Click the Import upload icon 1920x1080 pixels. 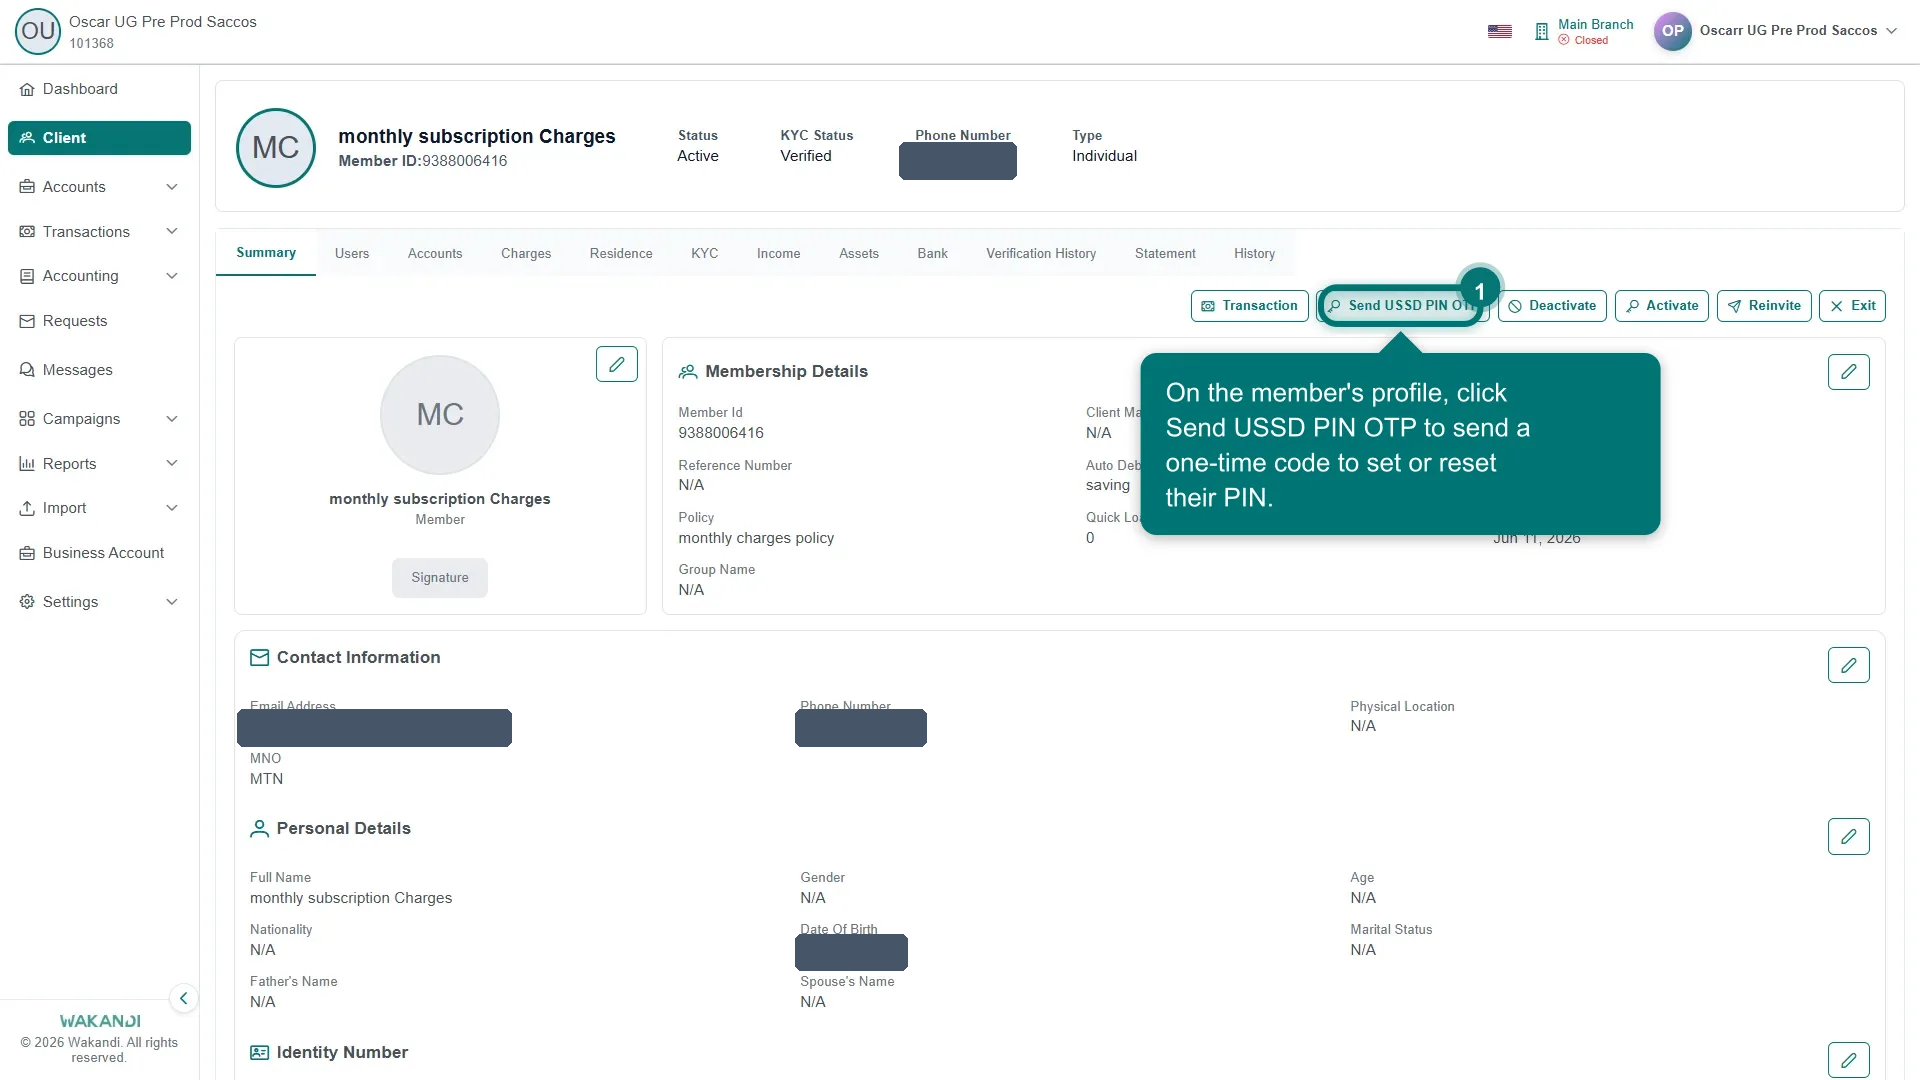coord(27,508)
